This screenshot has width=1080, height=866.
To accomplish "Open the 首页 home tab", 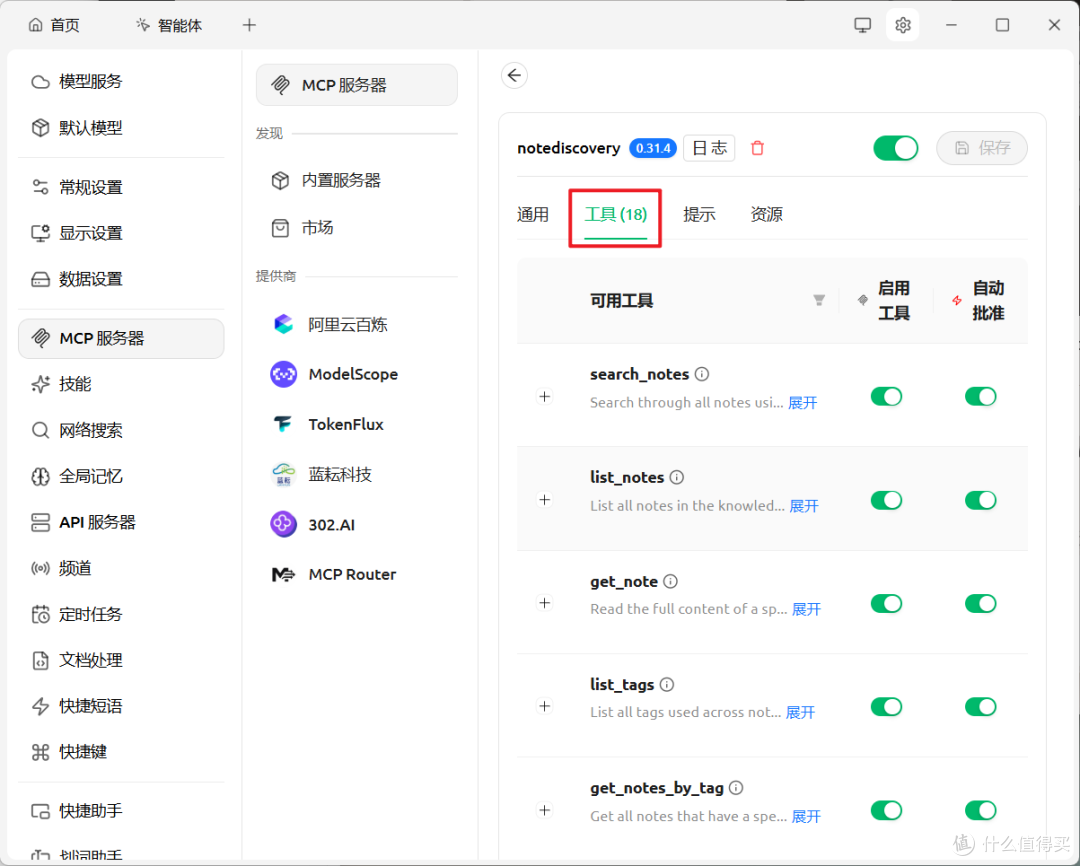I will pyautogui.click(x=54, y=25).
